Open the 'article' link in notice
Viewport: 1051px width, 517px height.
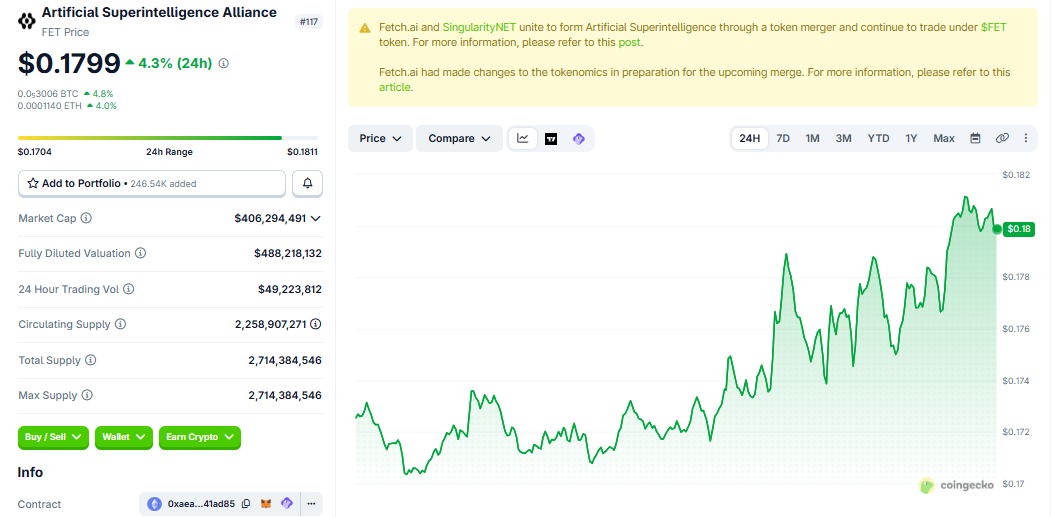pyautogui.click(x=394, y=87)
